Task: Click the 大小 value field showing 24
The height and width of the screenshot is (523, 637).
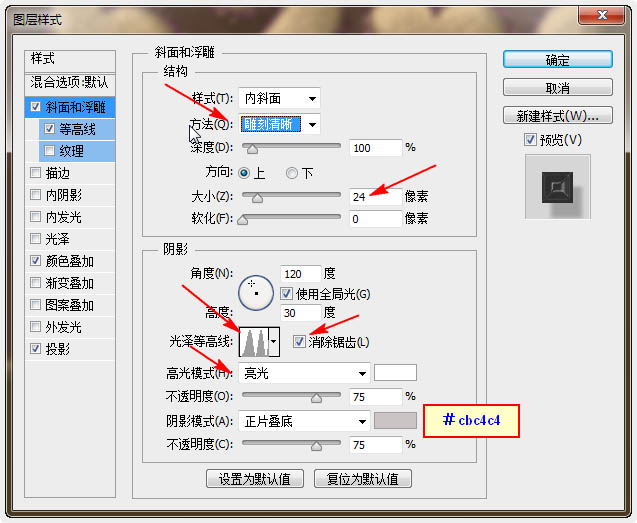Action: (x=375, y=197)
